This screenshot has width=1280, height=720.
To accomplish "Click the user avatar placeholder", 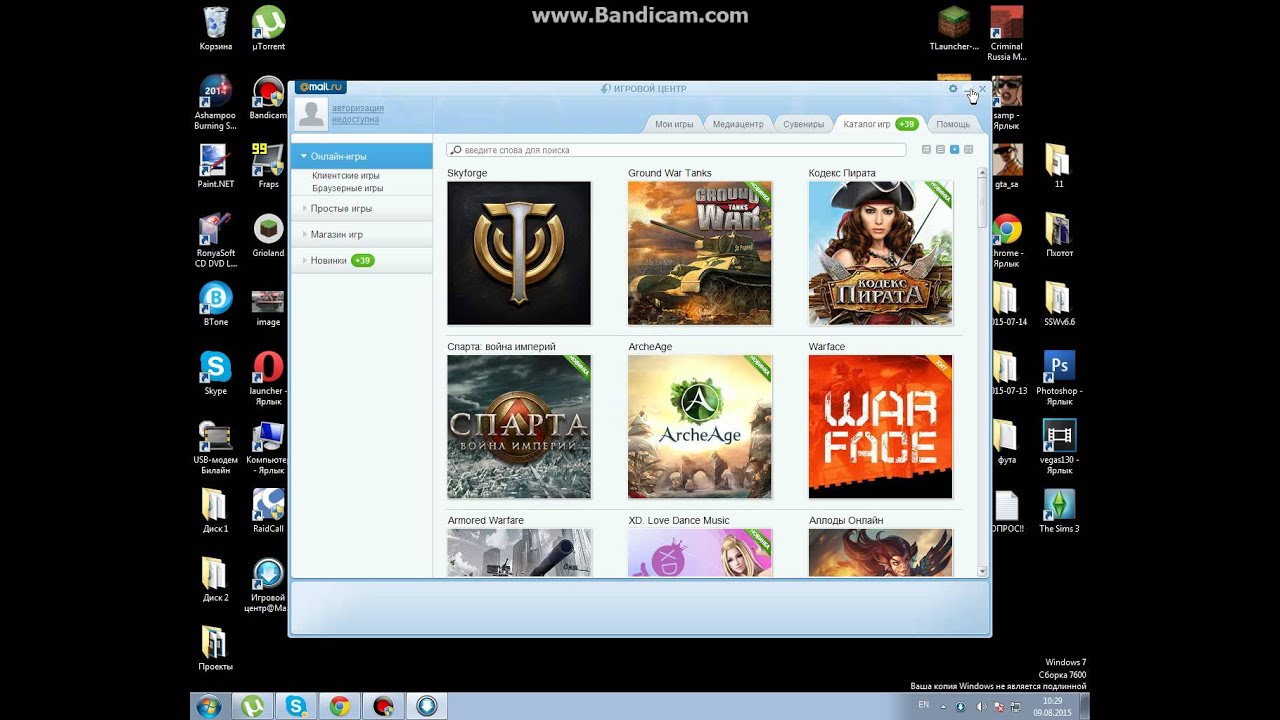I will click(x=311, y=114).
